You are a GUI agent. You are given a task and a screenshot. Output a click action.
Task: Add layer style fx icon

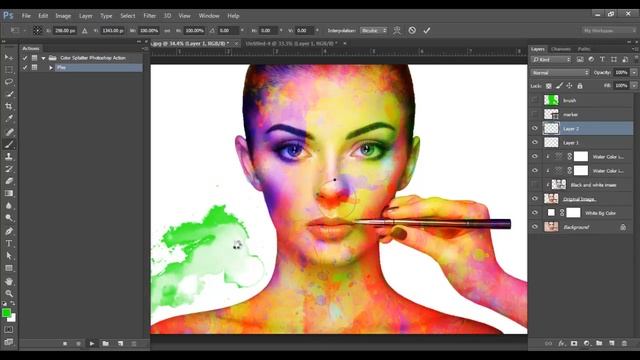pyautogui.click(x=561, y=344)
